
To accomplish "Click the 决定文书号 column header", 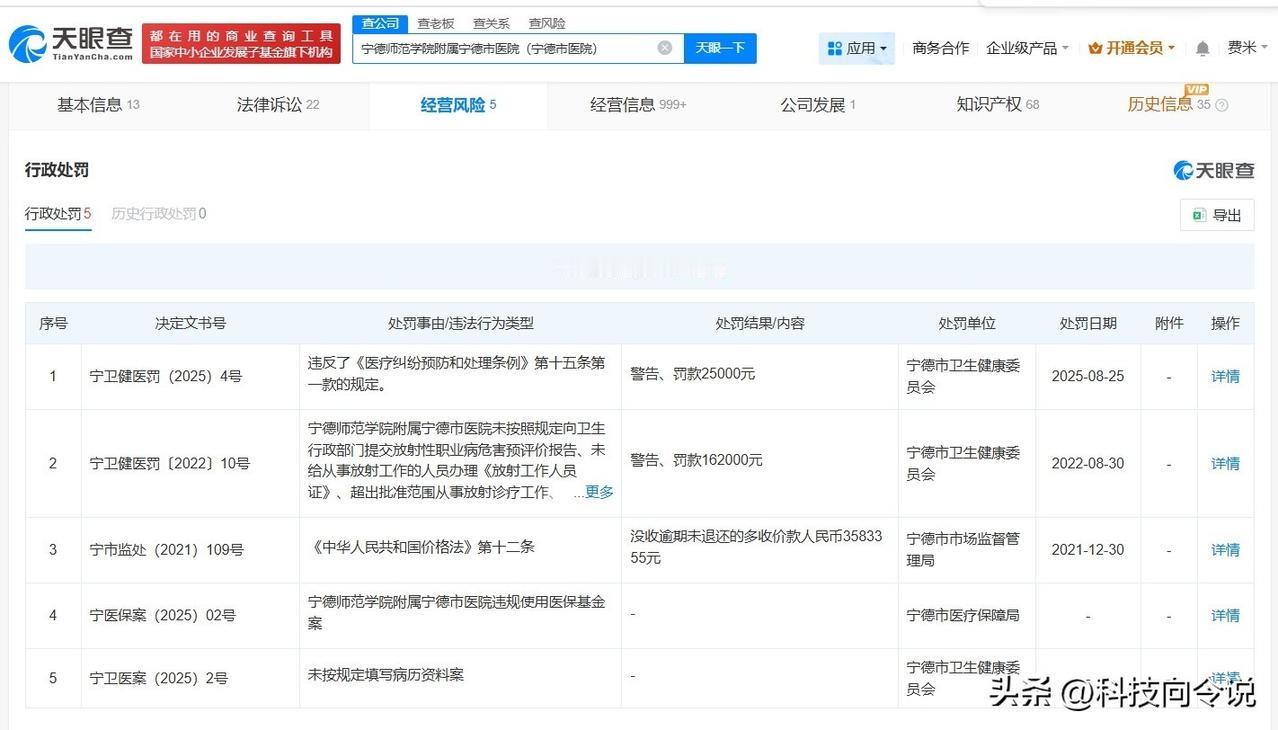I will point(190,323).
